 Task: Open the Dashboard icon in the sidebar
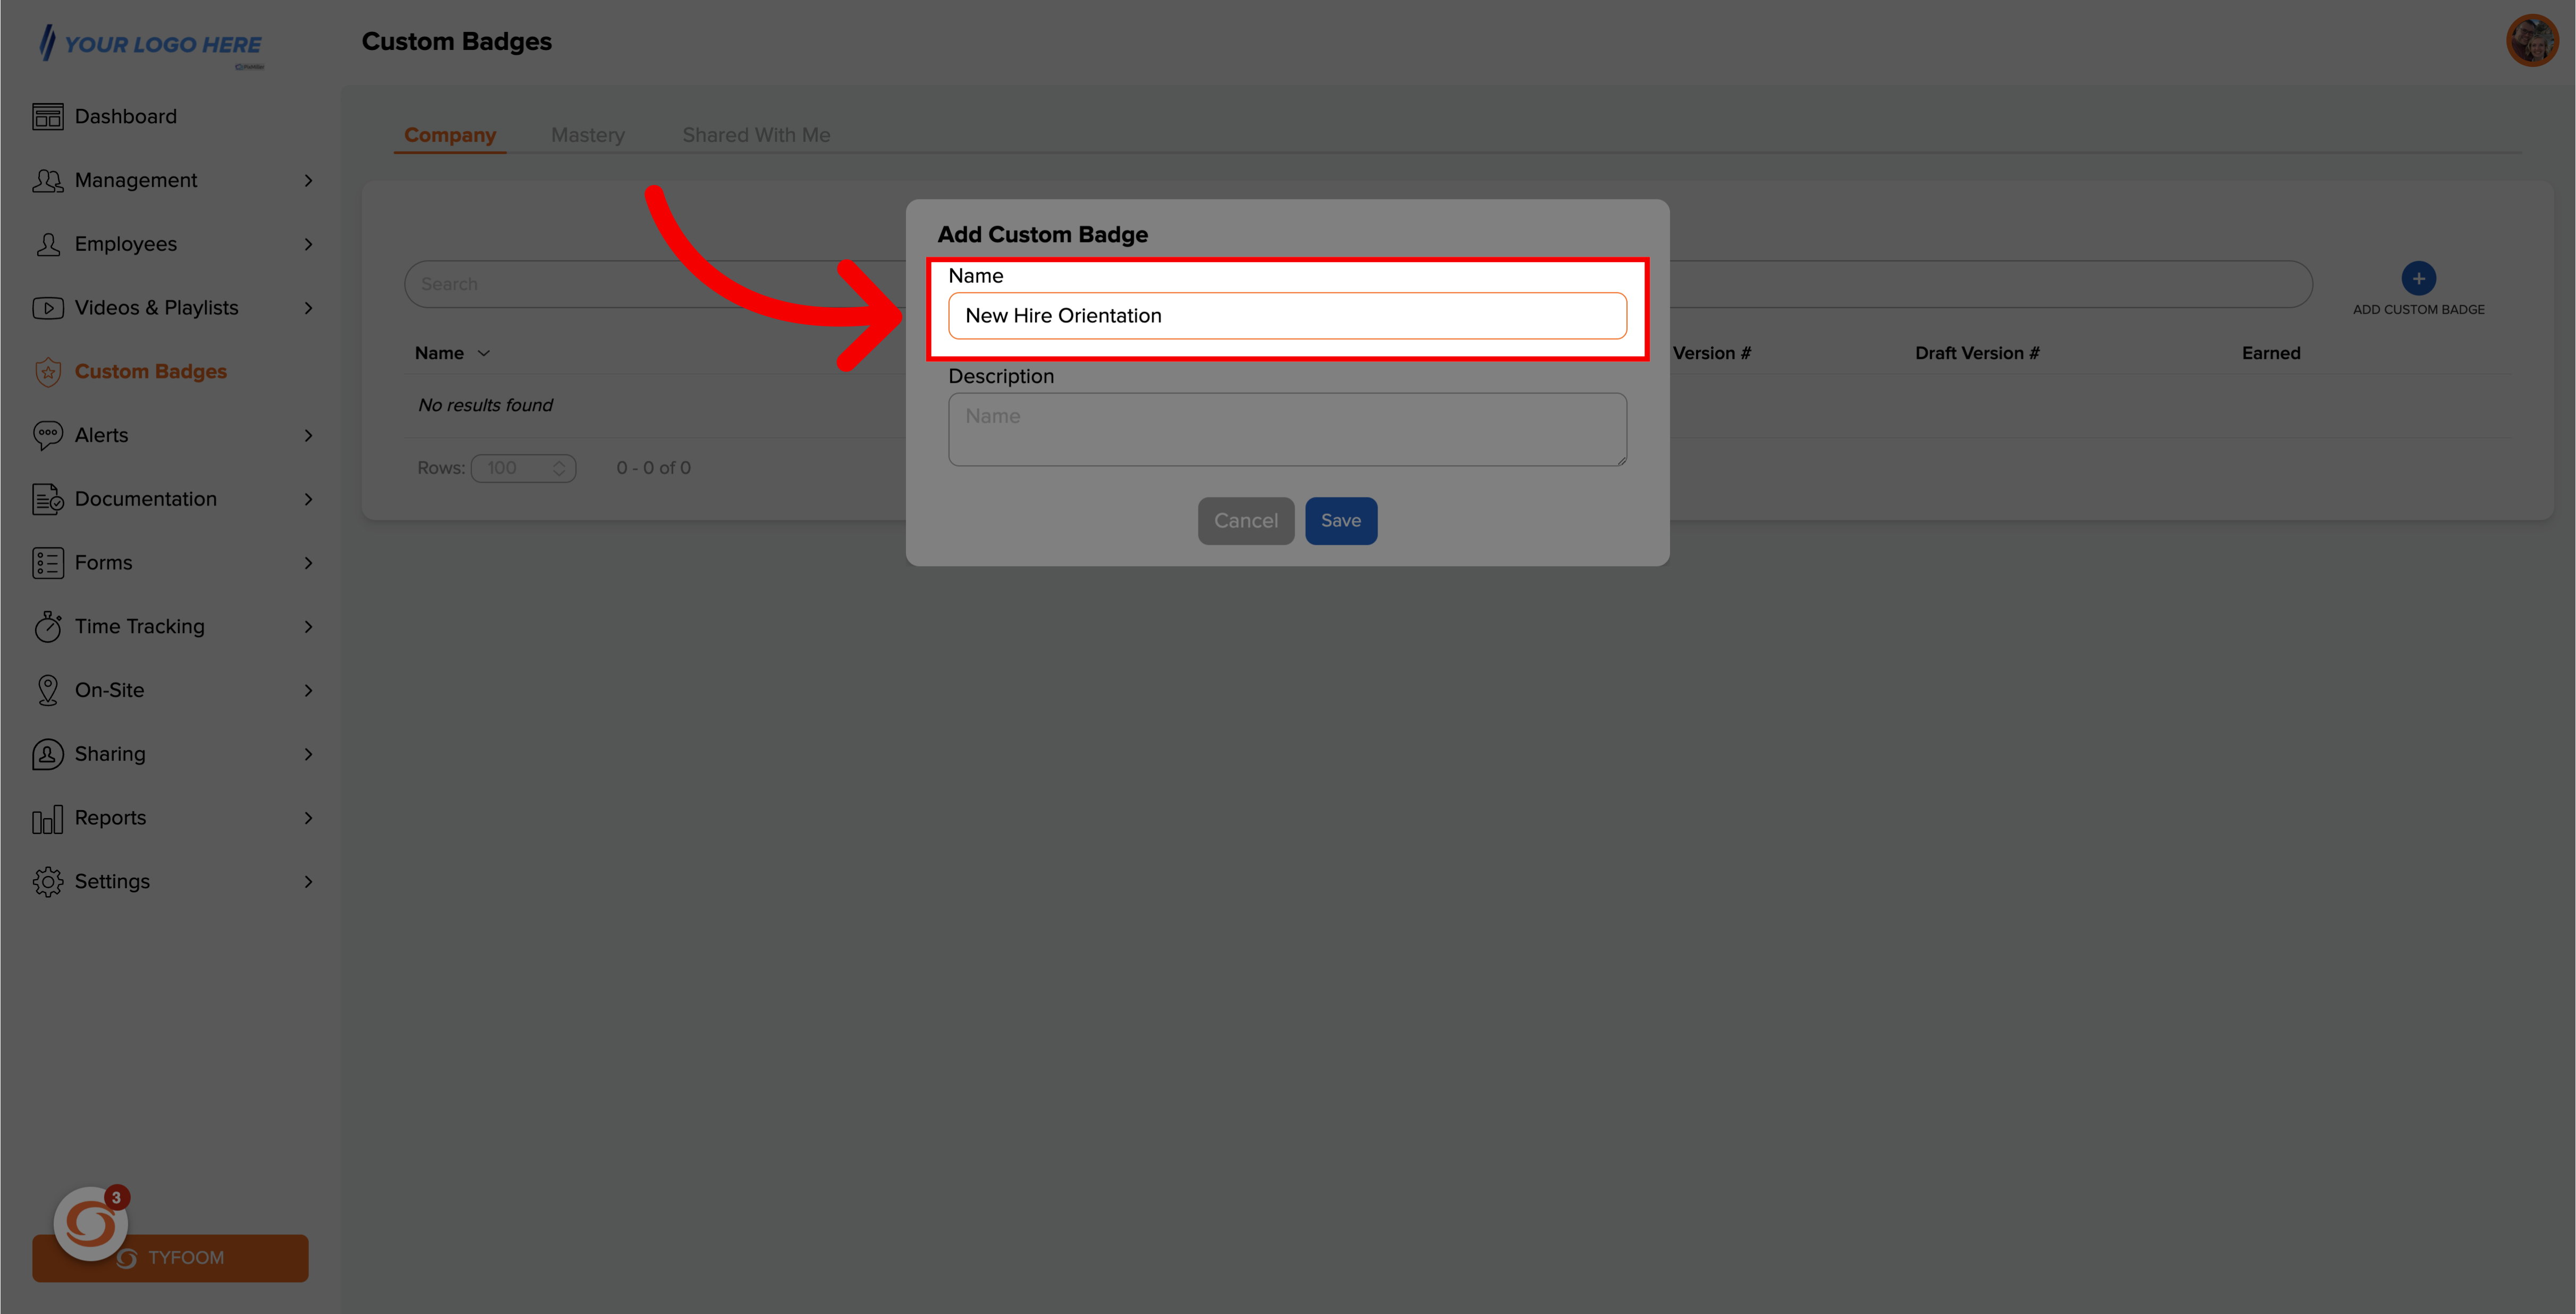point(47,115)
